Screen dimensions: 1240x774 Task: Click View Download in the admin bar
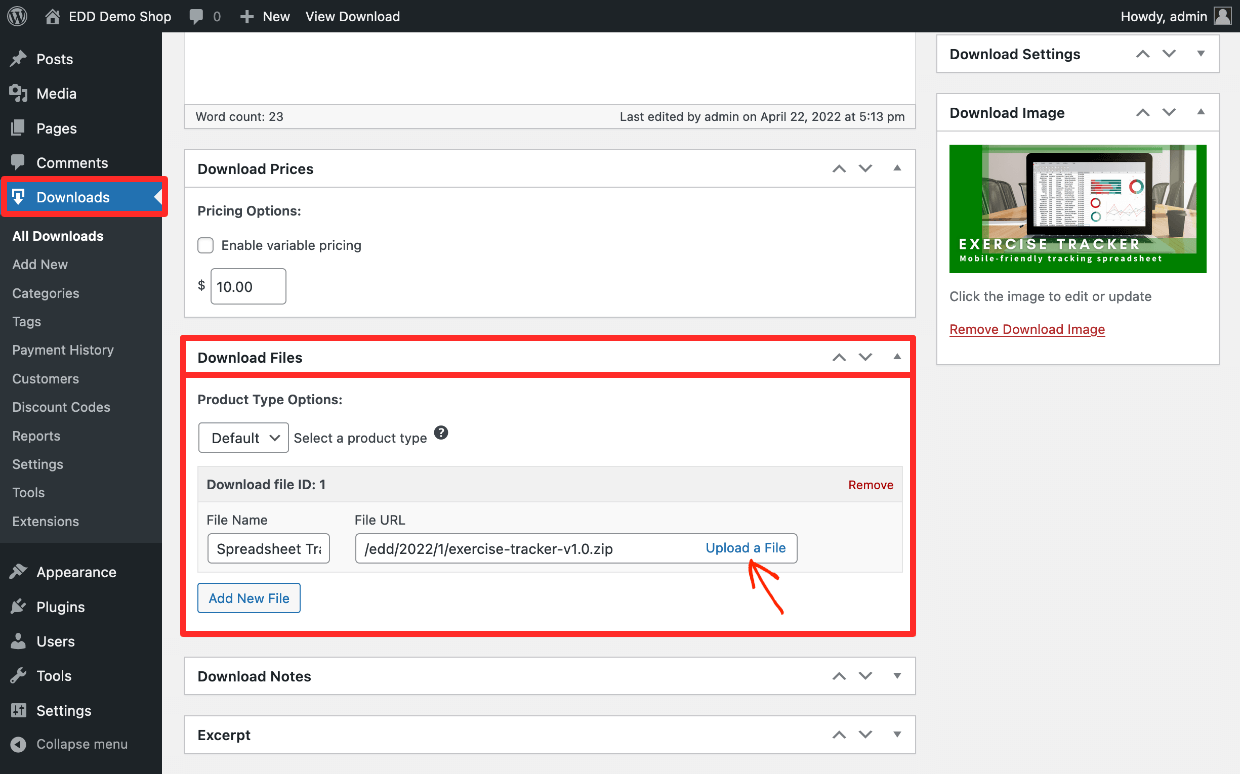[352, 16]
